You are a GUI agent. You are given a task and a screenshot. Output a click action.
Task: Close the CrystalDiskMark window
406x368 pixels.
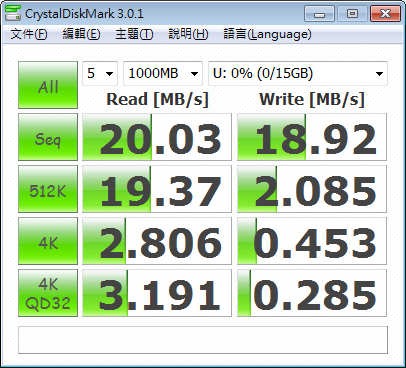click(x=385, y=14)
